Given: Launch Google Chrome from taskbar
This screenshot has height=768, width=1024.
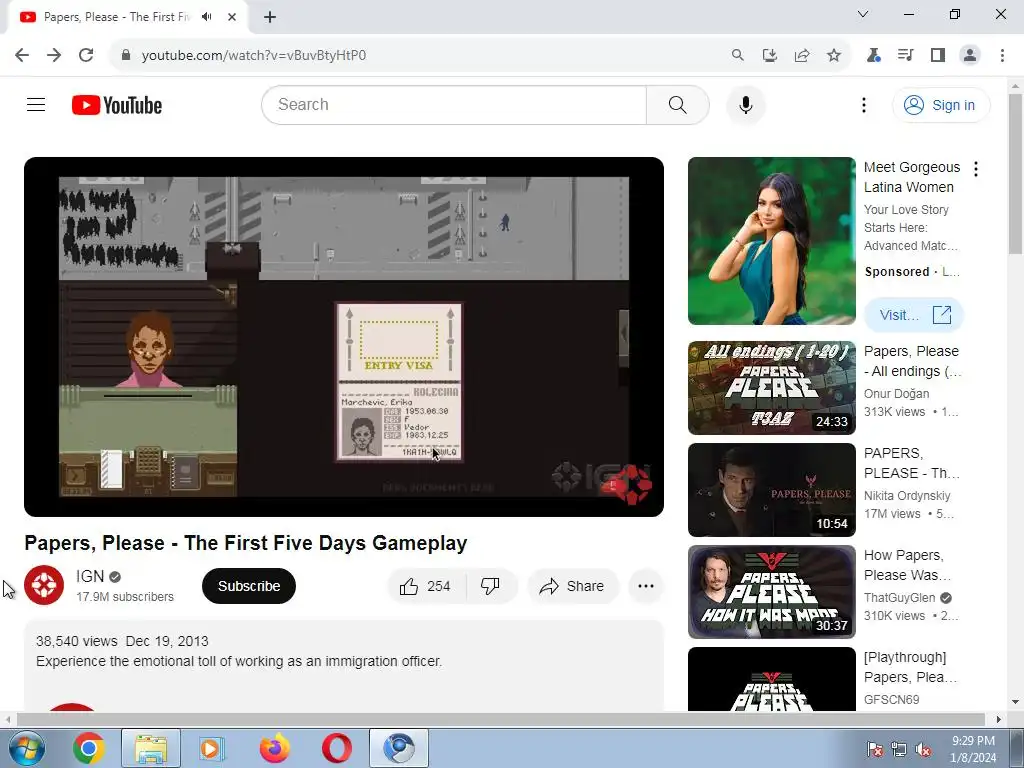Looking at the screenshot, I should tap(89, 748).
